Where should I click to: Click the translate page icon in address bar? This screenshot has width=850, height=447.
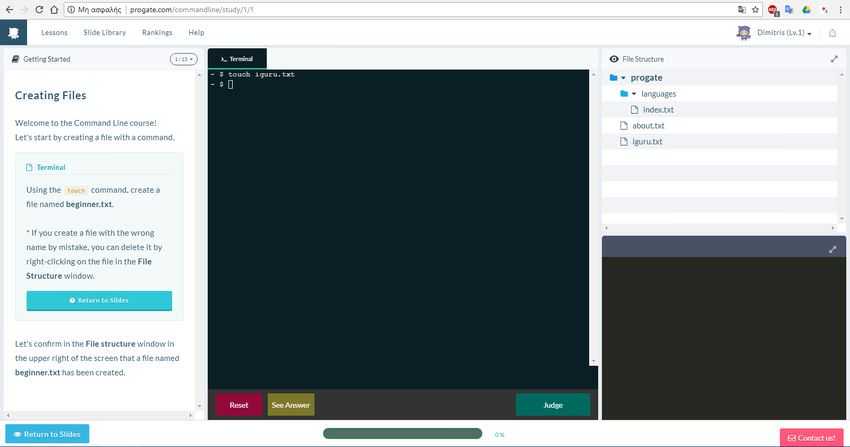click(742, 10)
